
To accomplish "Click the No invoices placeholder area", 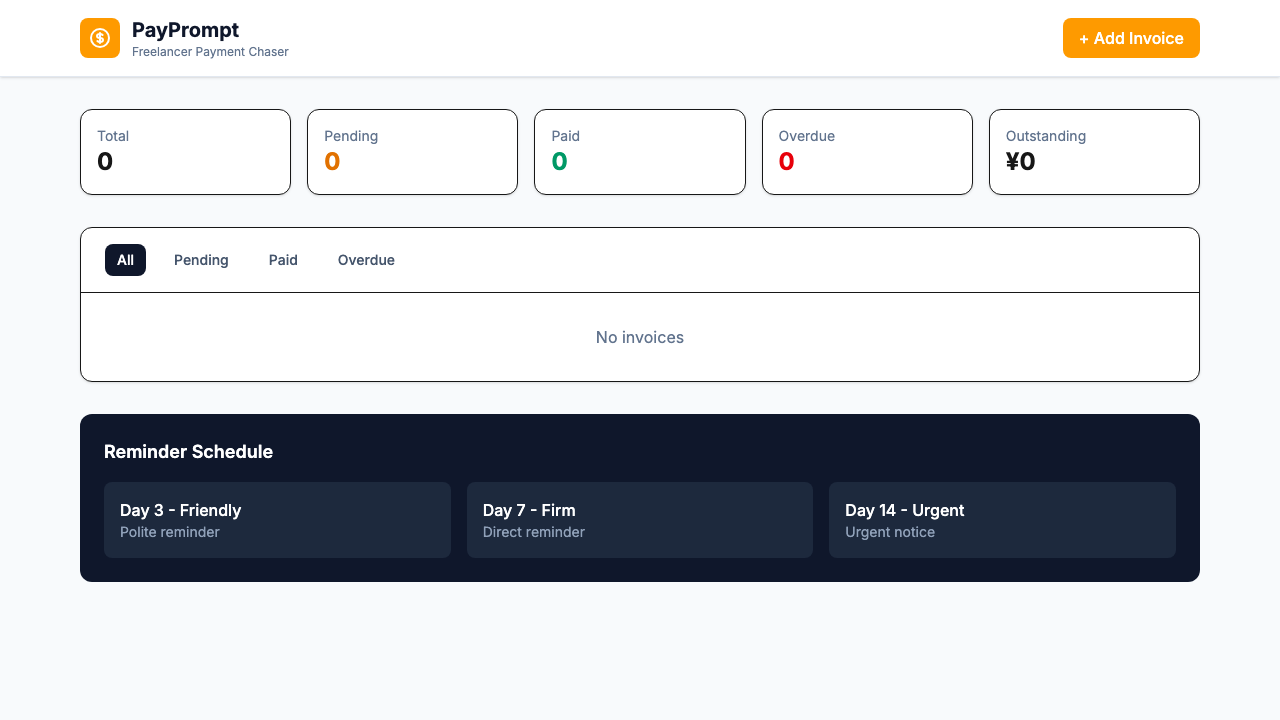I will [x=639, y=337].
